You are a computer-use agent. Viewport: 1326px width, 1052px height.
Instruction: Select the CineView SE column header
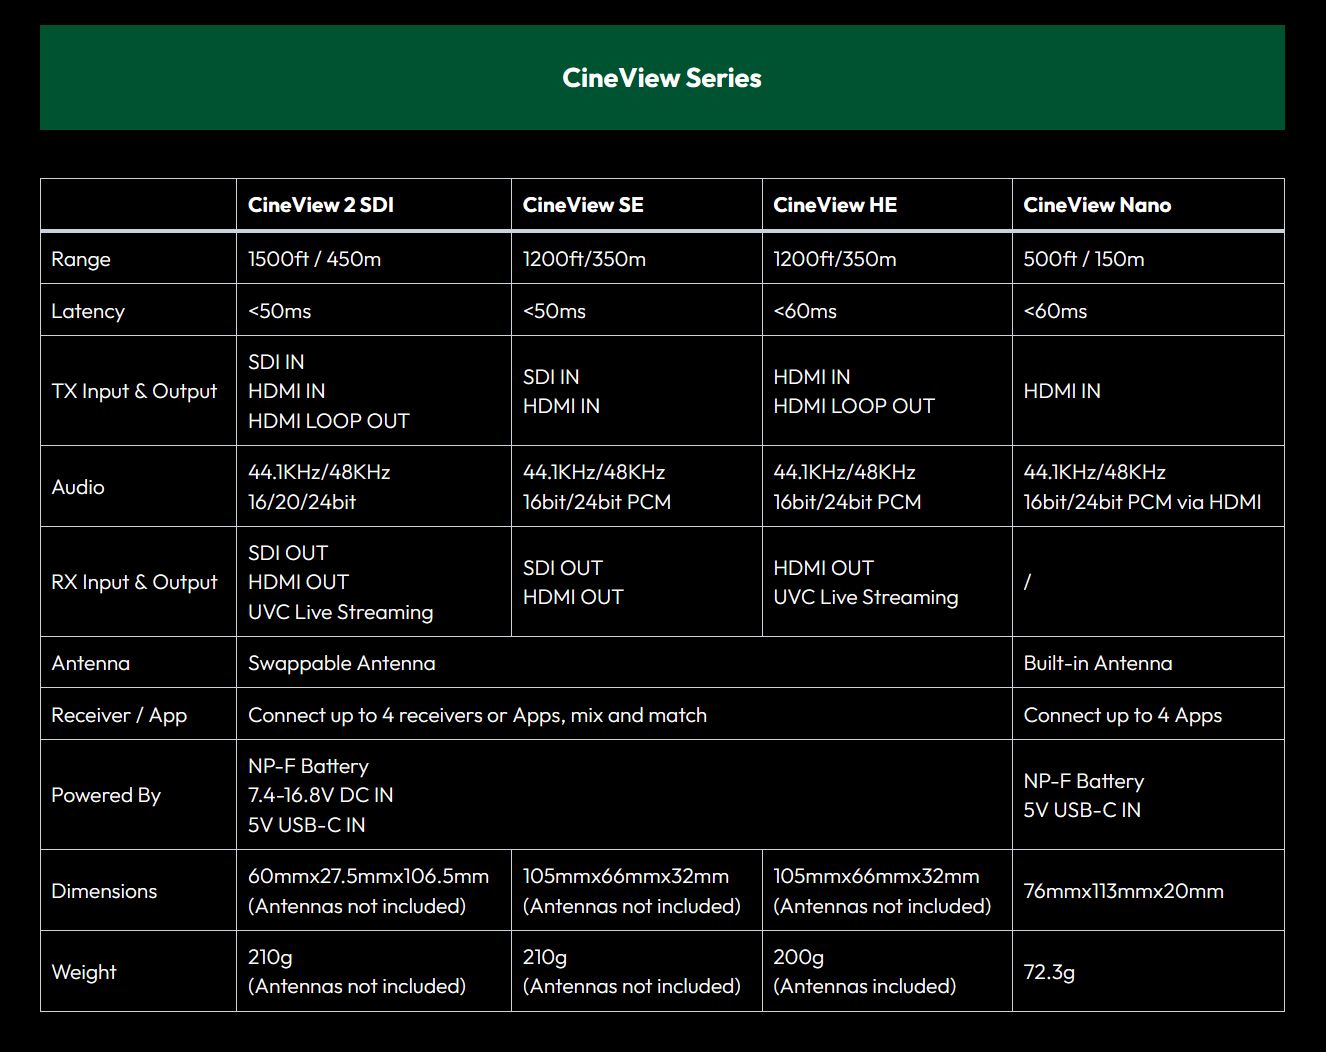tap(583, 205)
